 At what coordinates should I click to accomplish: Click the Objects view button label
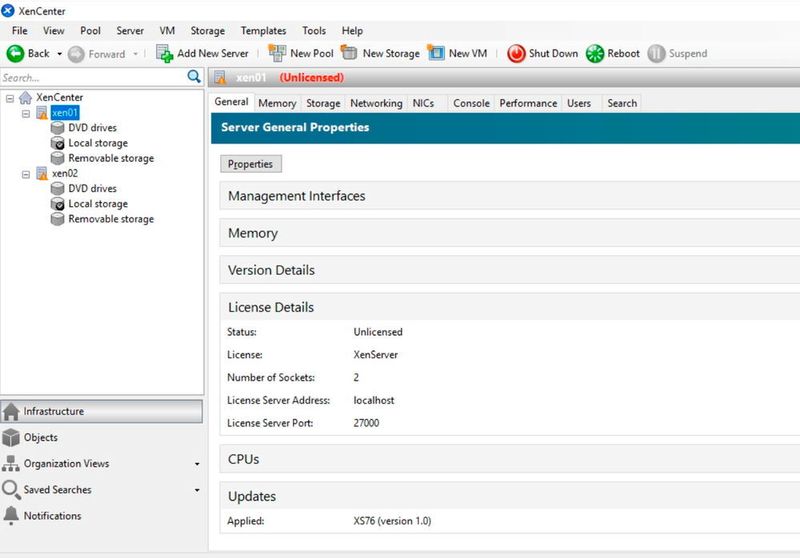(x=40, y=438)
